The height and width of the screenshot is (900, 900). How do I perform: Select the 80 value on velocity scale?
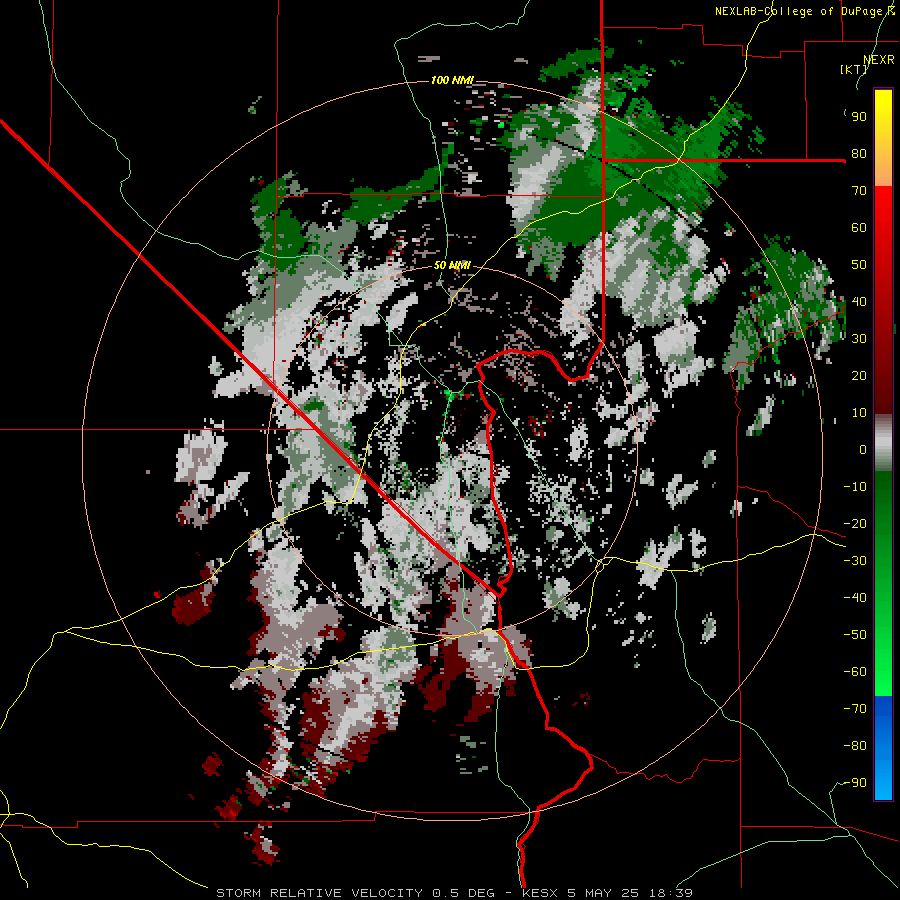click(859, 153)
